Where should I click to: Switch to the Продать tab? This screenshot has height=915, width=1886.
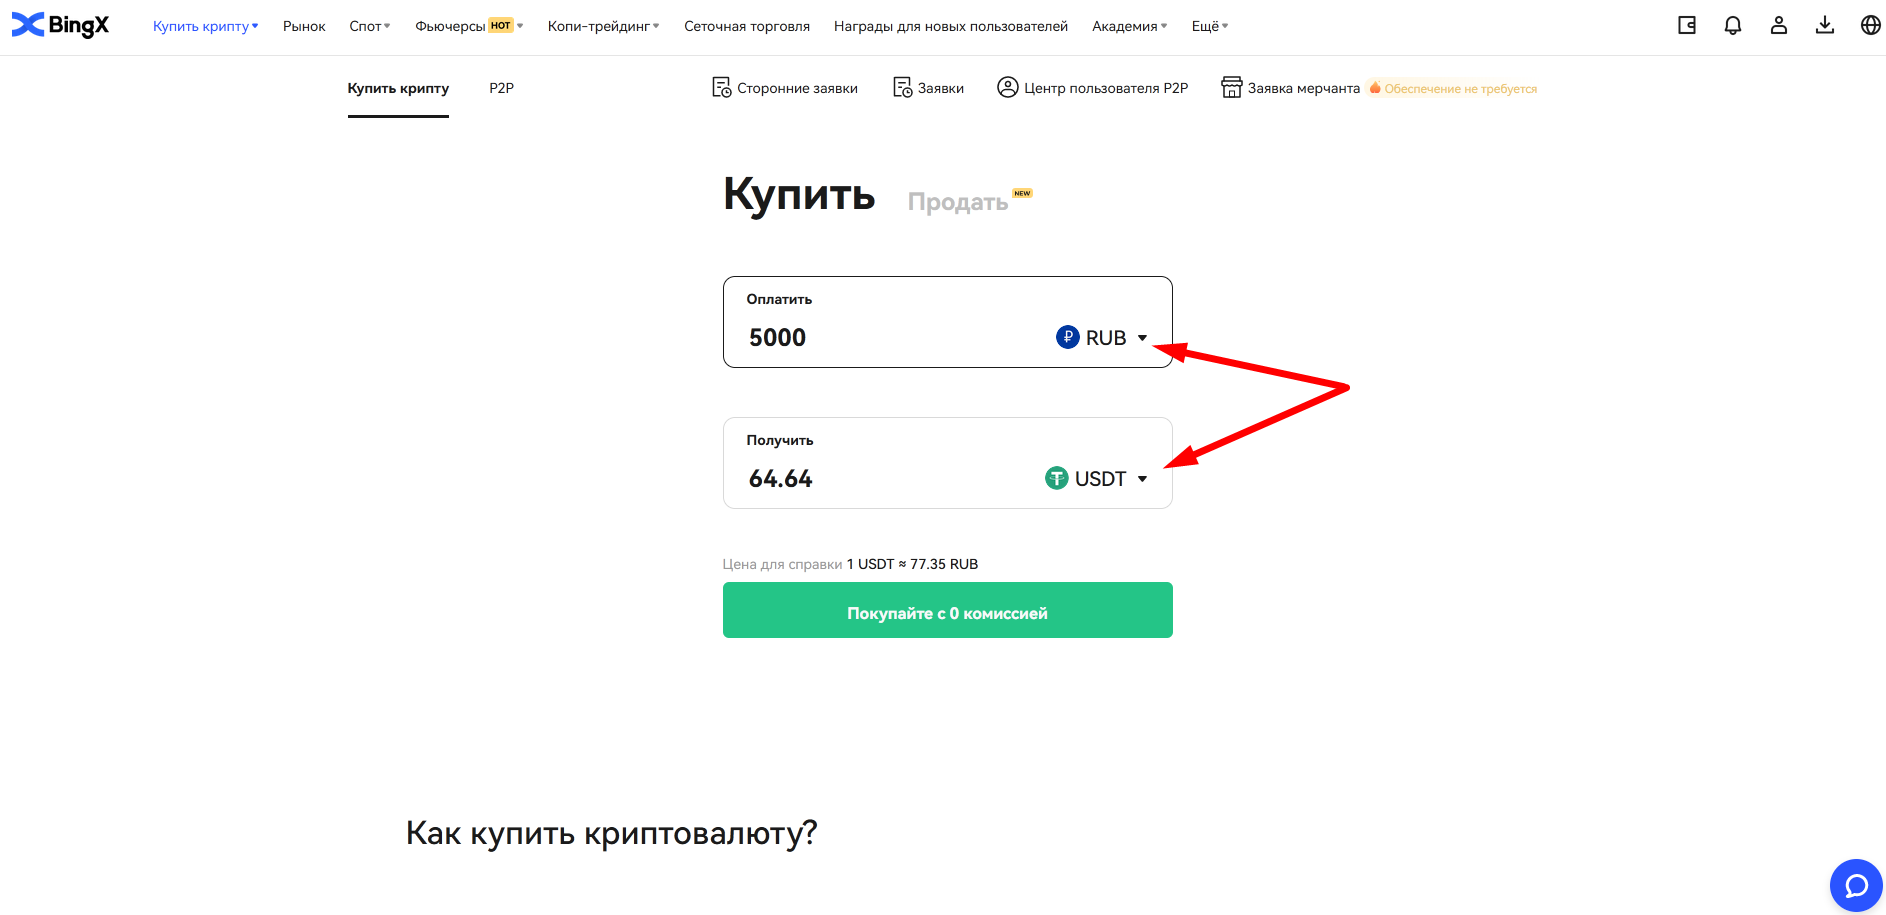[x=958, y=201]
